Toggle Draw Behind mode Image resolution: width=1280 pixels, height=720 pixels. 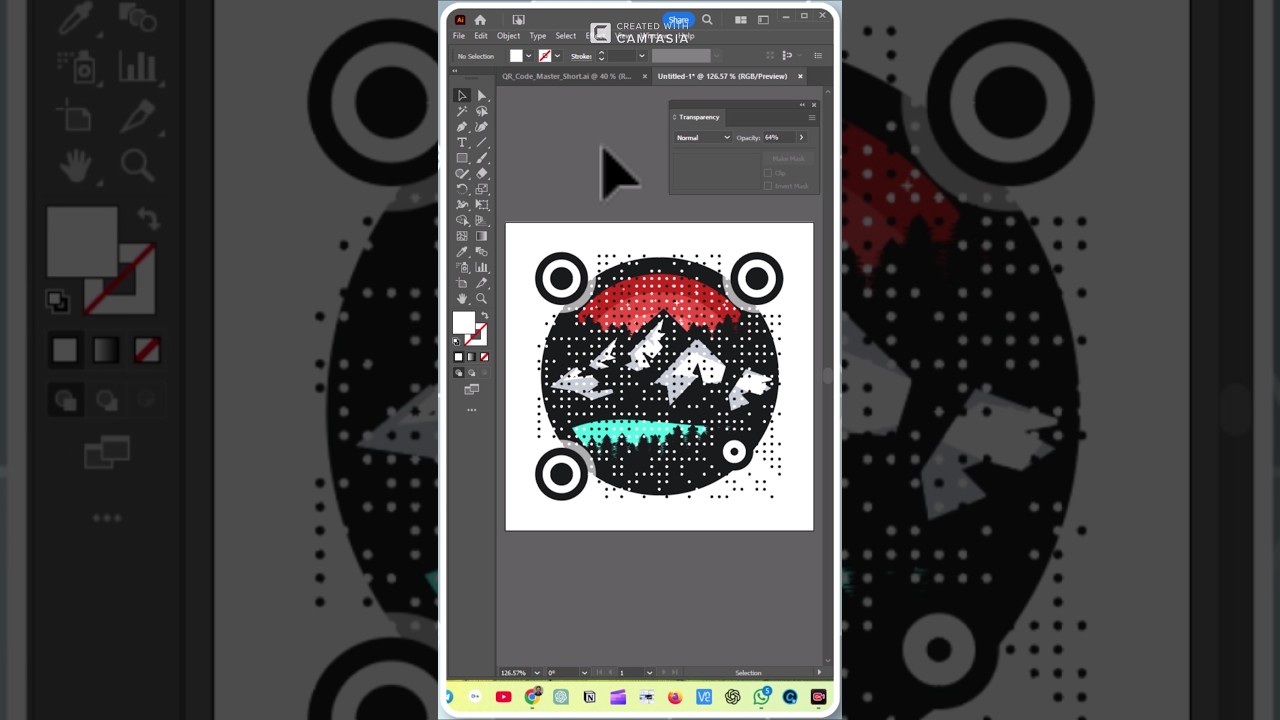(x=471, y=373)
